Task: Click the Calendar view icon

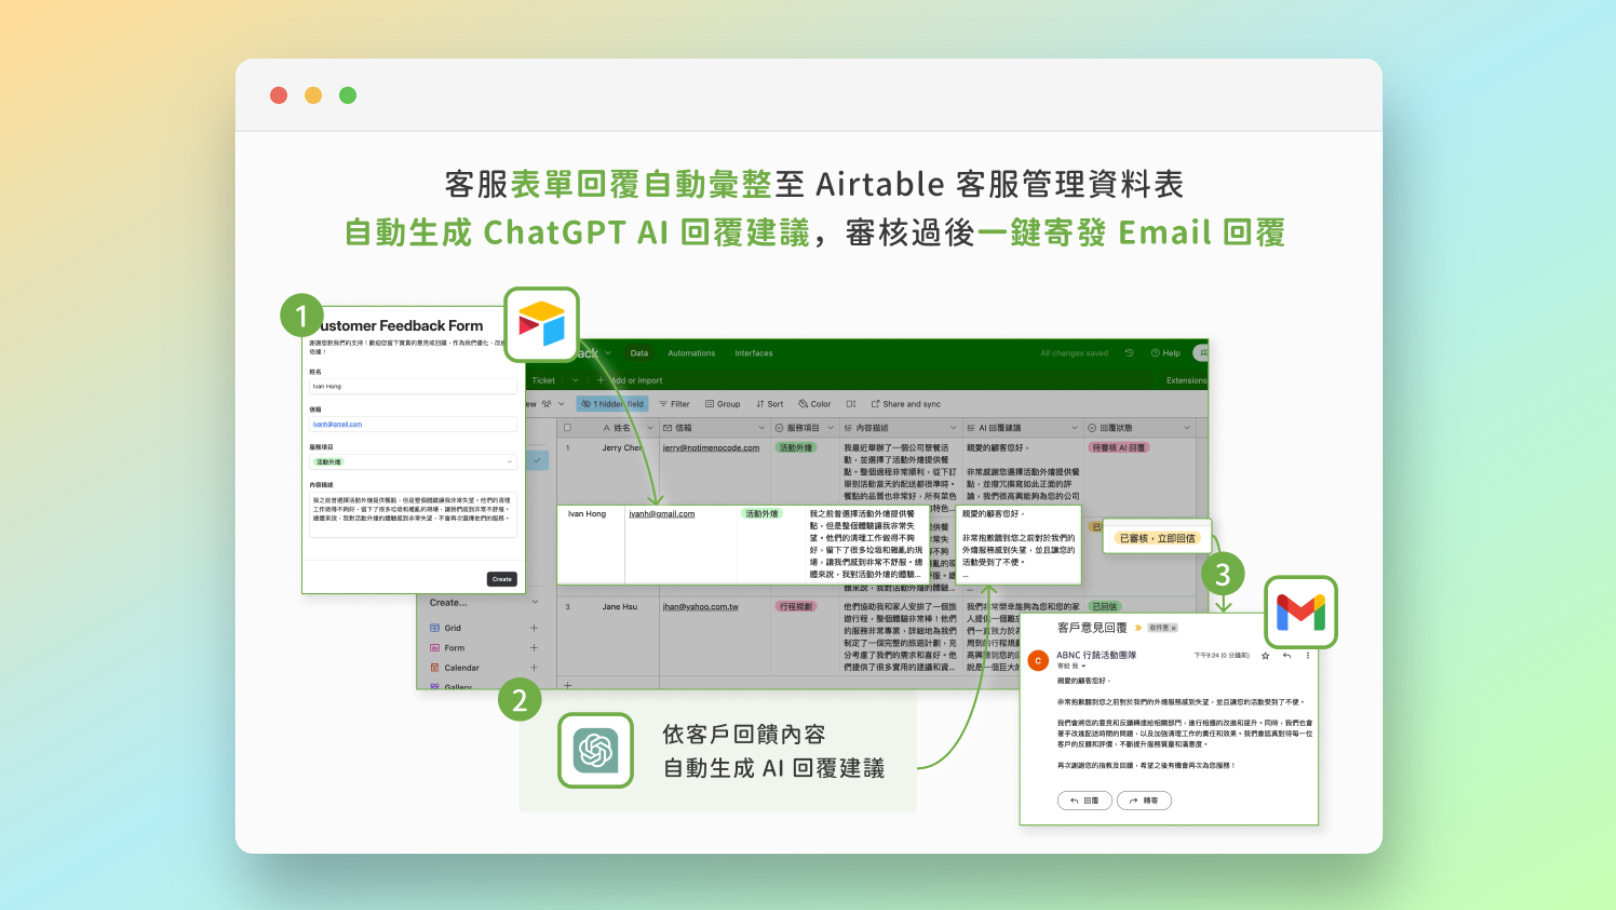Action: (435, 667)
